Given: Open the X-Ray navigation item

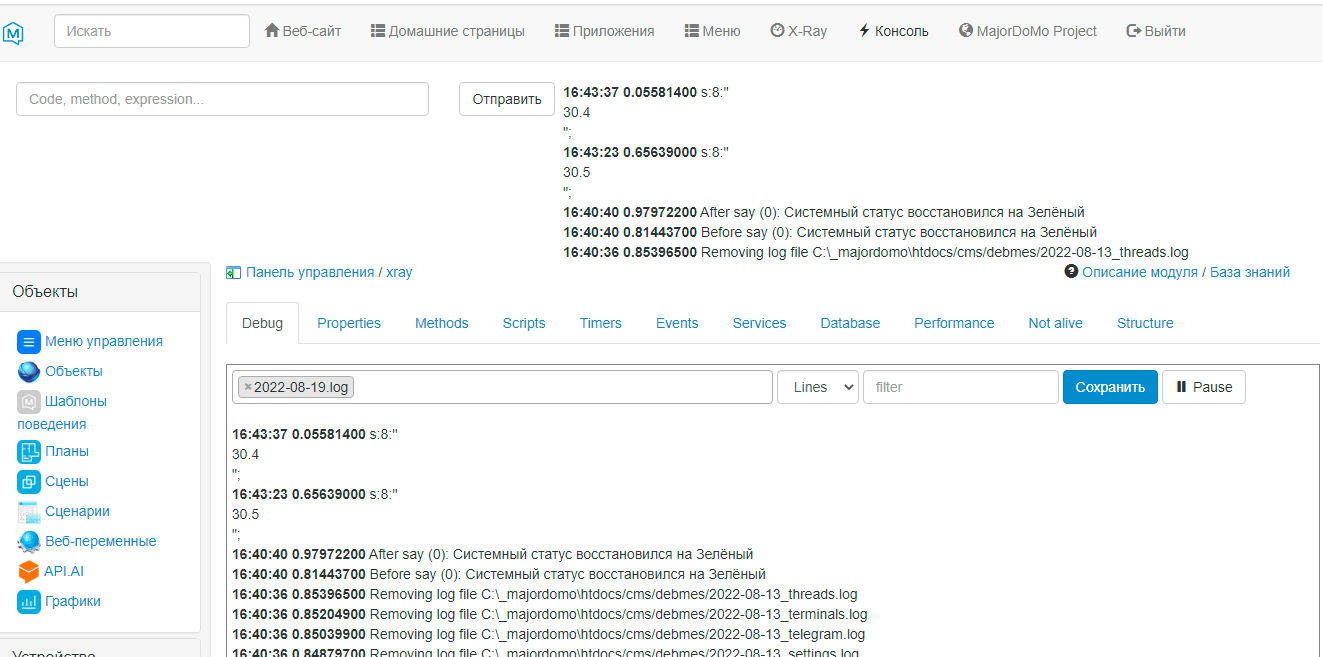Looking at the screenshot, I should pos(799,31).
